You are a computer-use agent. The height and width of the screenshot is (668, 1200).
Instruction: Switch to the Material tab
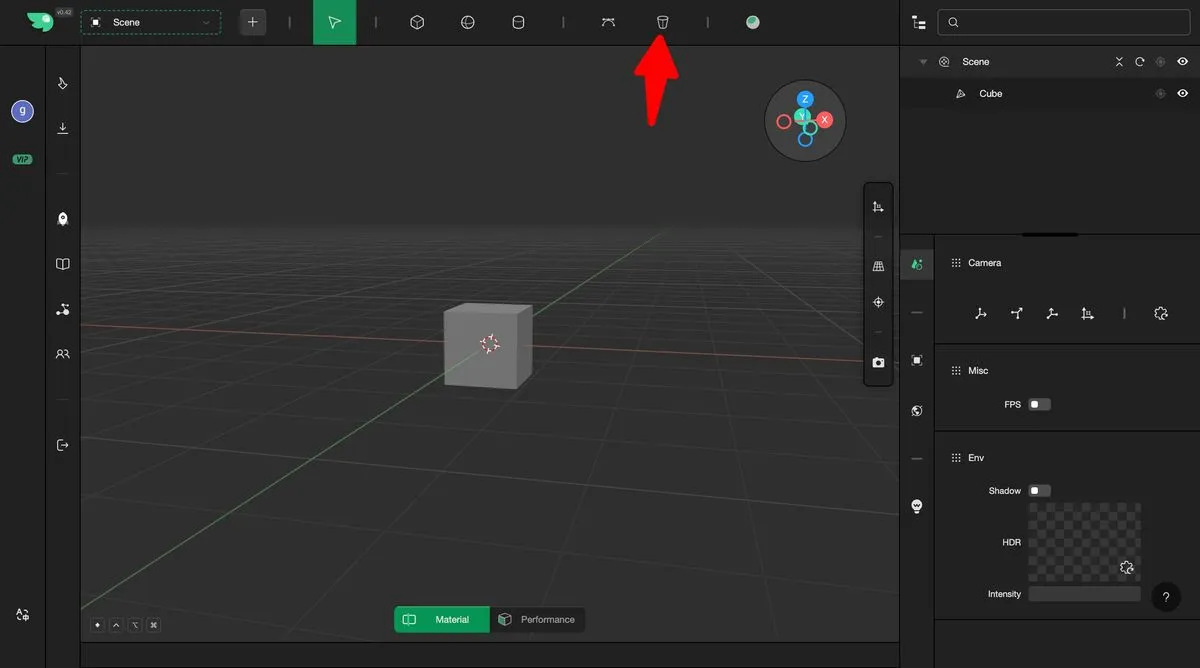(442, 620)
